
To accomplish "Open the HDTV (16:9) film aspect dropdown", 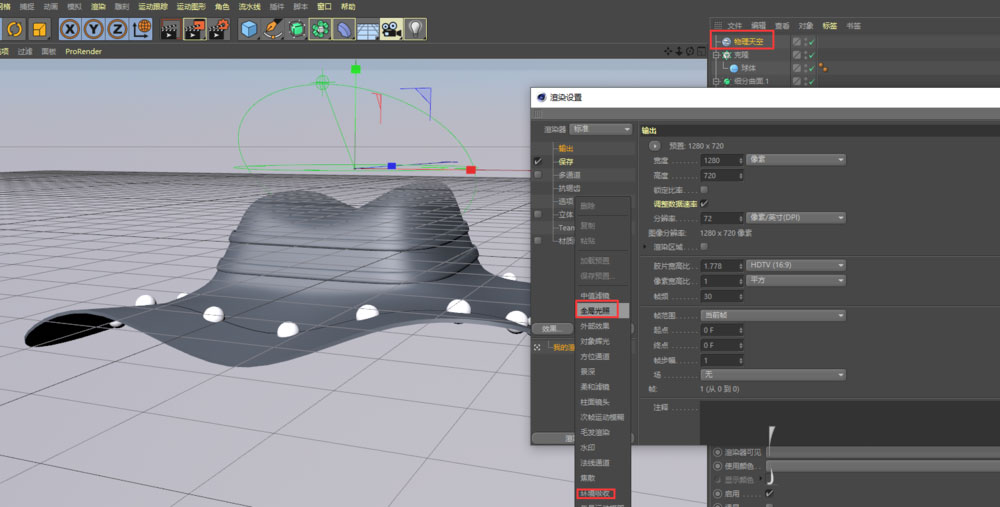I will pyautogui.click(x=796, y=265).
